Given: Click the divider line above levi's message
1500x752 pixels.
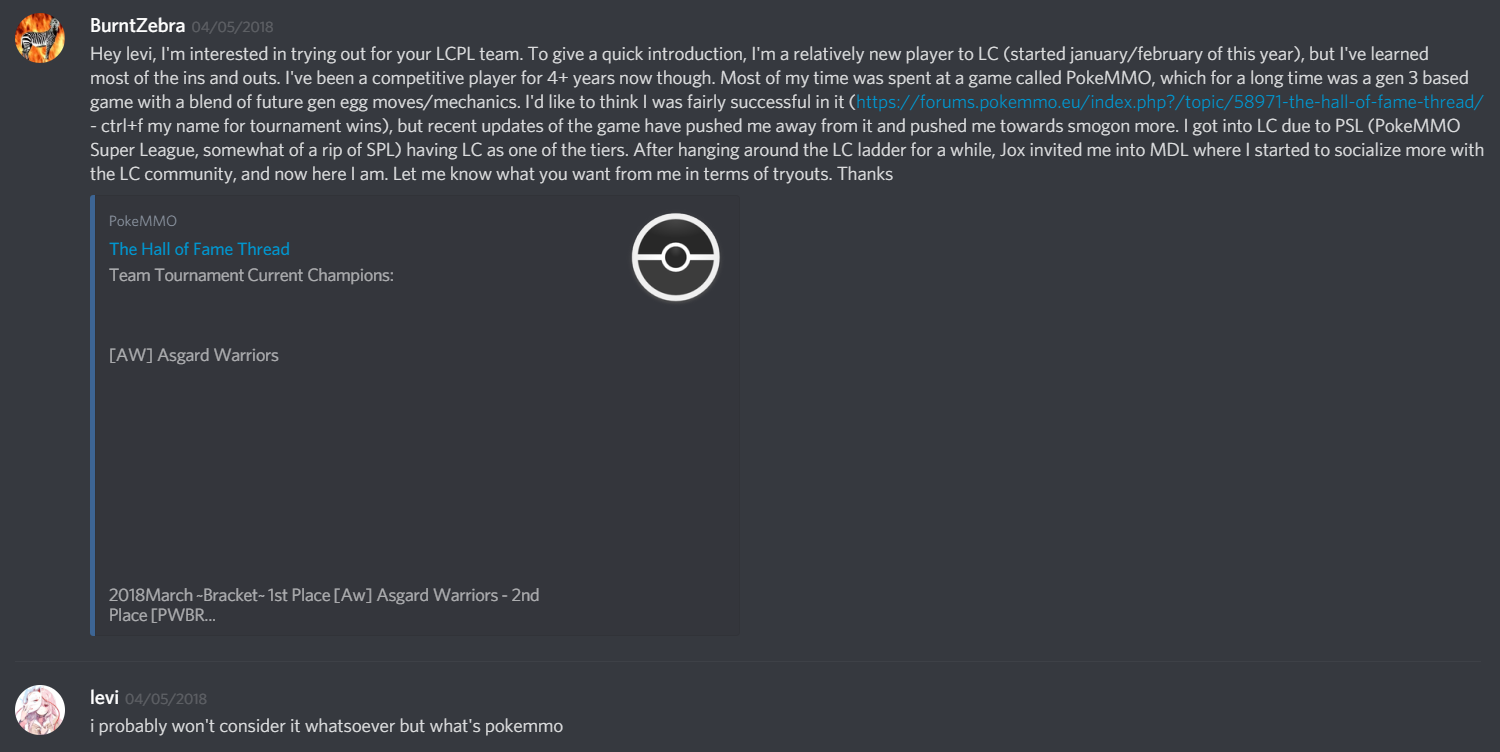Looking at the screenshot, I should (x=748, y=661).
